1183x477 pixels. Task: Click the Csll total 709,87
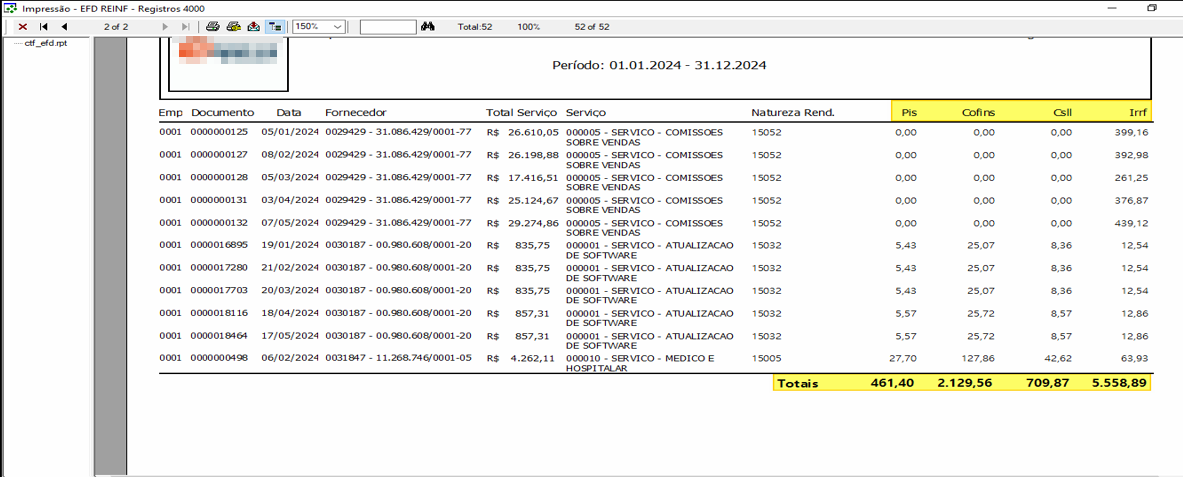click(x=1048, y=383)
